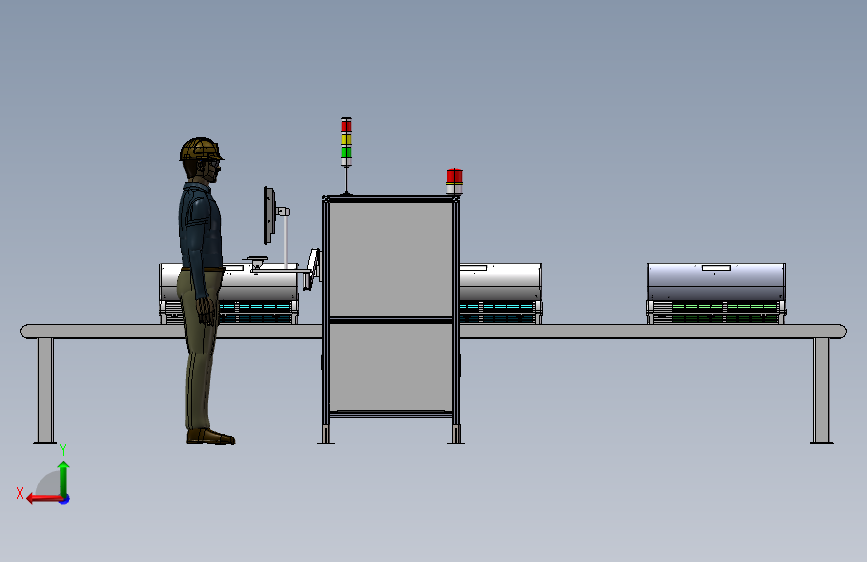Click the "Y" axis label
The image size is (867, 562).
[63, 450]
